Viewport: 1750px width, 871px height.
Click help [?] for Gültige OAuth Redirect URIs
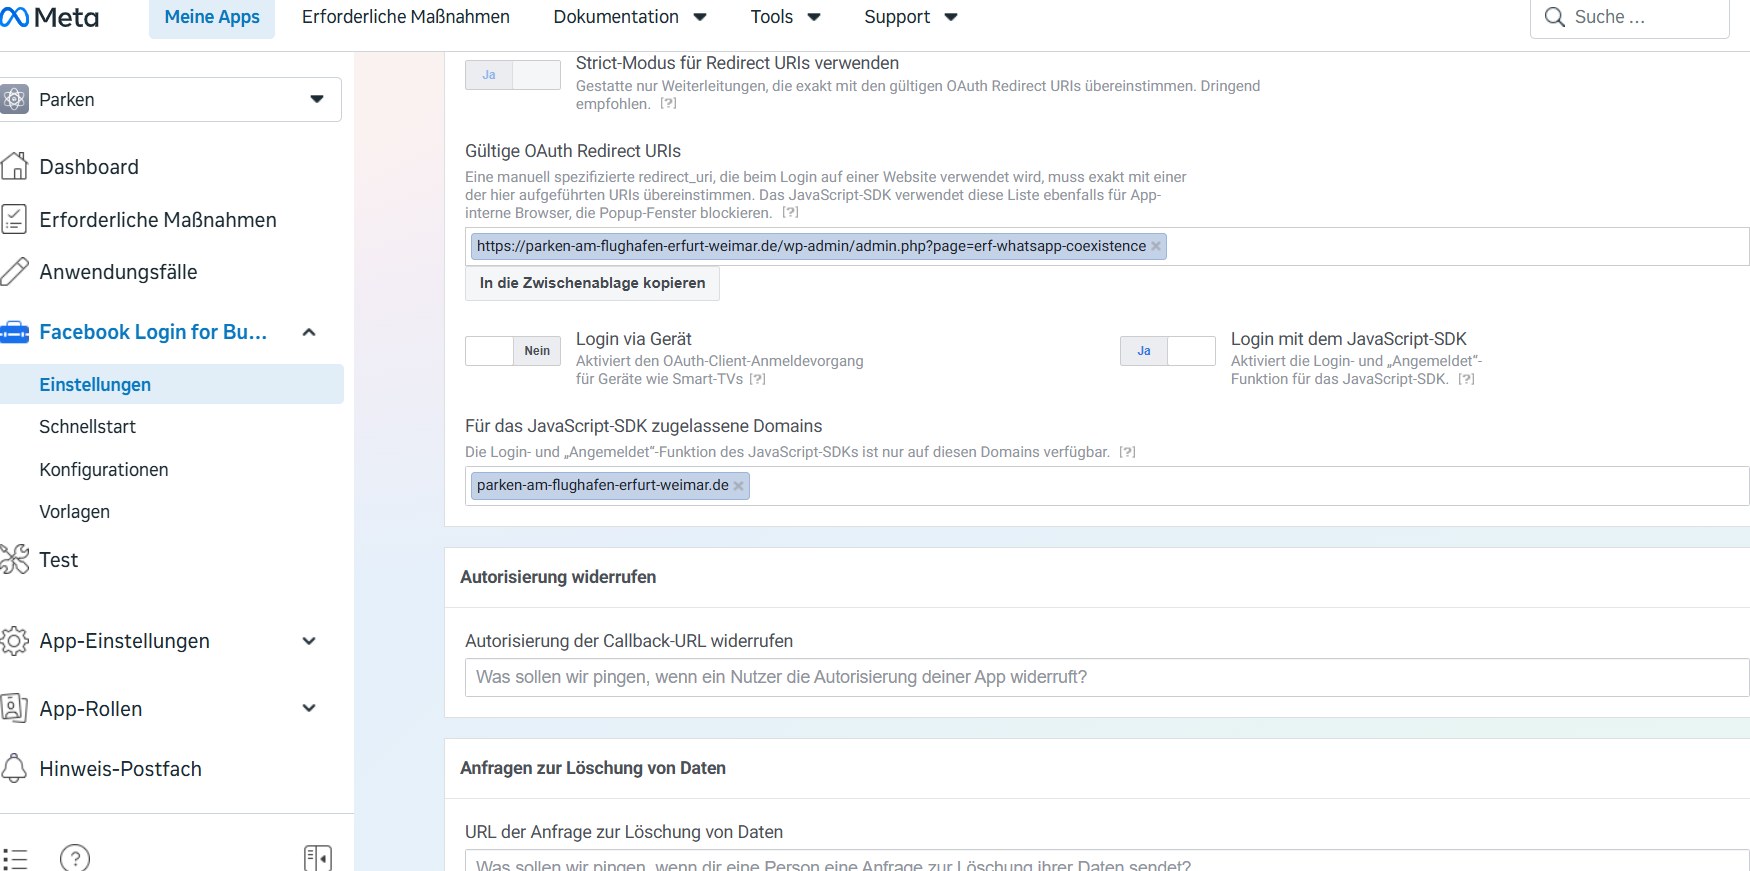[790, 212]
